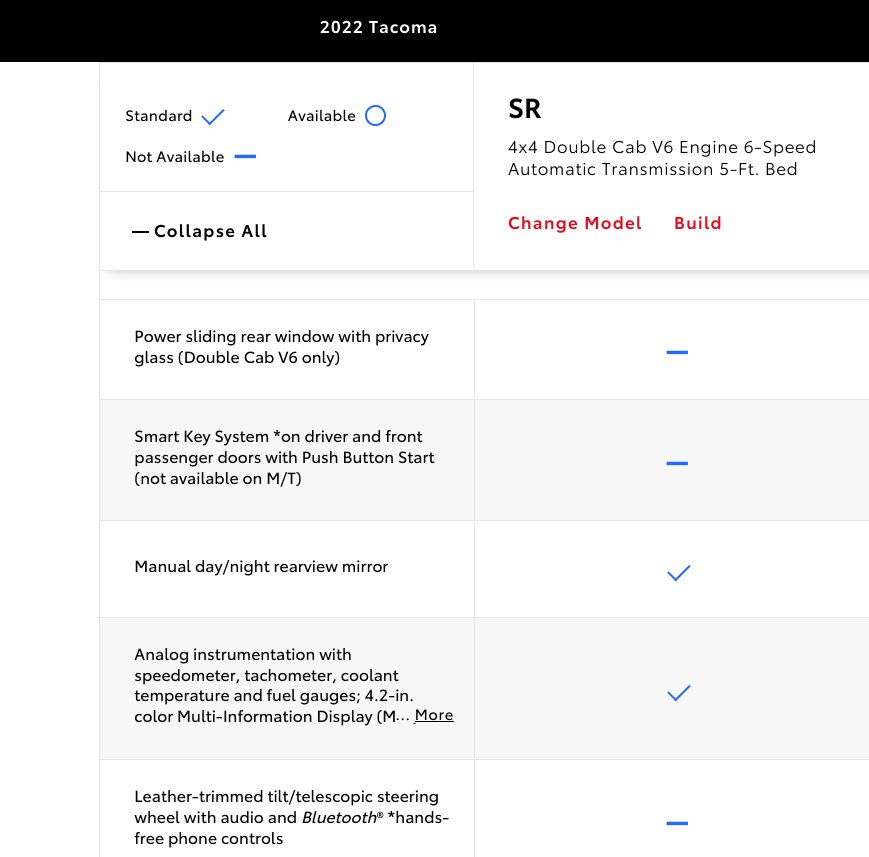Viewport: 869px width, 857px height.
Task: Click not-available dash for Smart Key System
Action: [677, 463]
